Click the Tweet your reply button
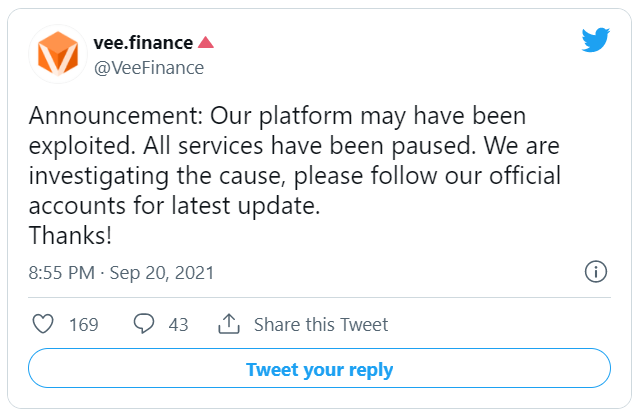This screenshot has height=414, width=641. 319,368
